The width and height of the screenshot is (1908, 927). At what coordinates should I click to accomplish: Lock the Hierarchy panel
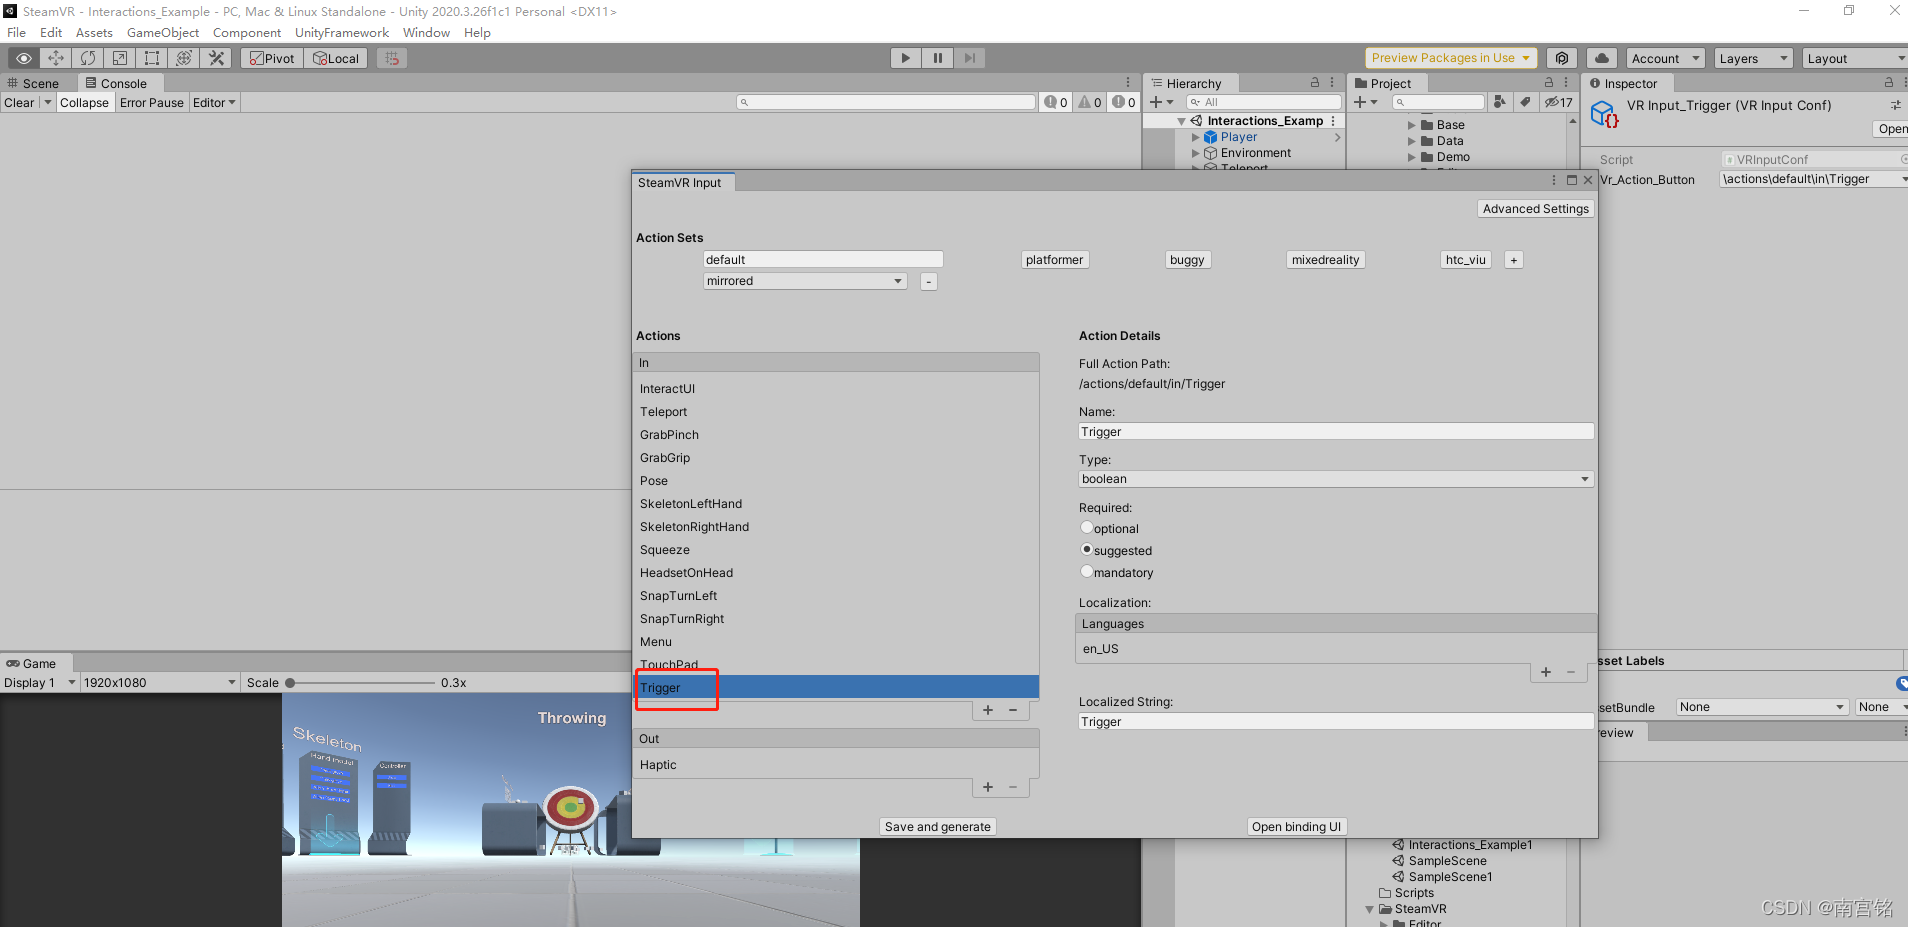[1315, 83]
